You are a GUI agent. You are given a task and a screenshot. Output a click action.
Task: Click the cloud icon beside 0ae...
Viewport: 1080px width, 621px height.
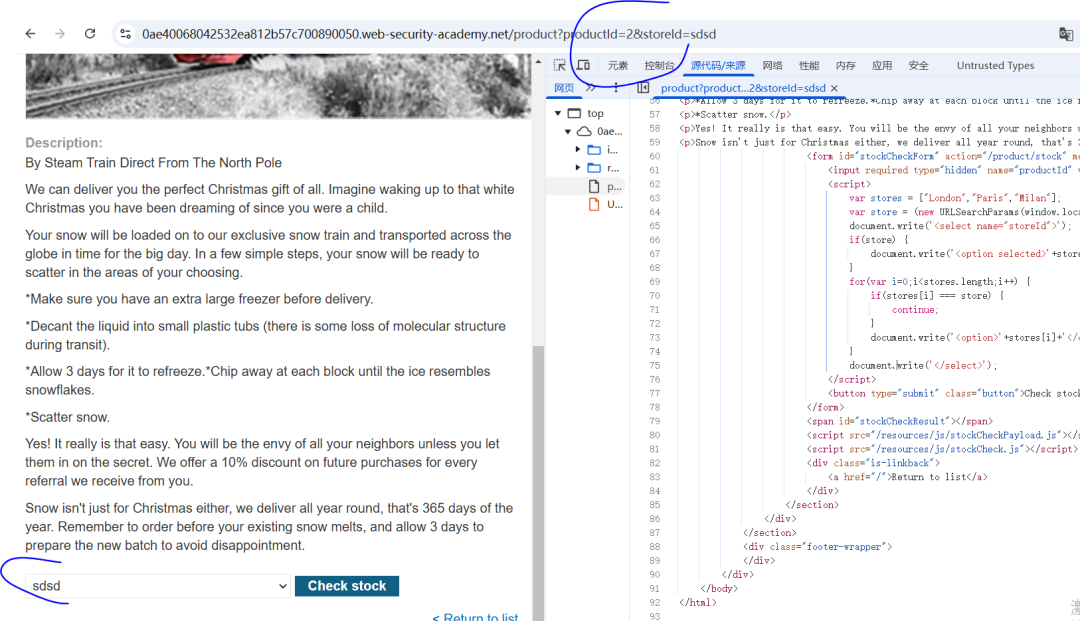584,131
